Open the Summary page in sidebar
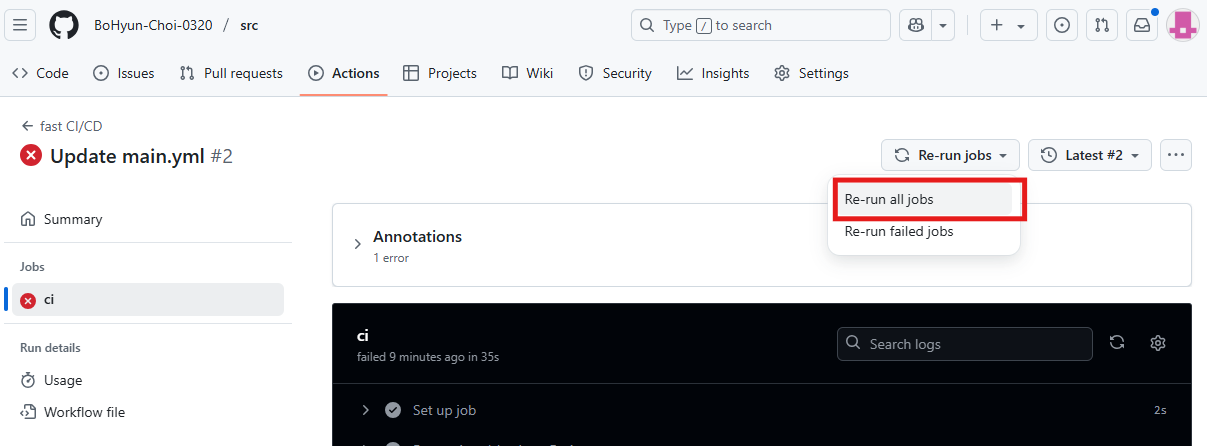Image resolution: width=1207 pixels, height=446 pixels. coord(148,219)
